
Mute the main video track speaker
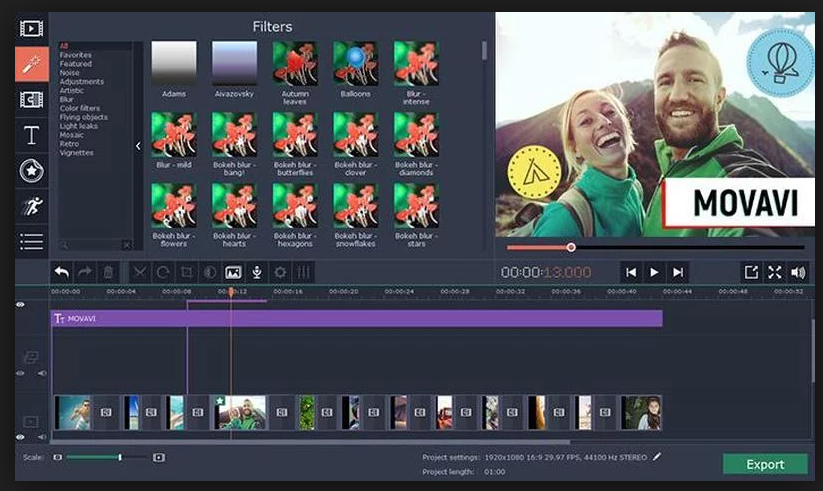[42, 437]
